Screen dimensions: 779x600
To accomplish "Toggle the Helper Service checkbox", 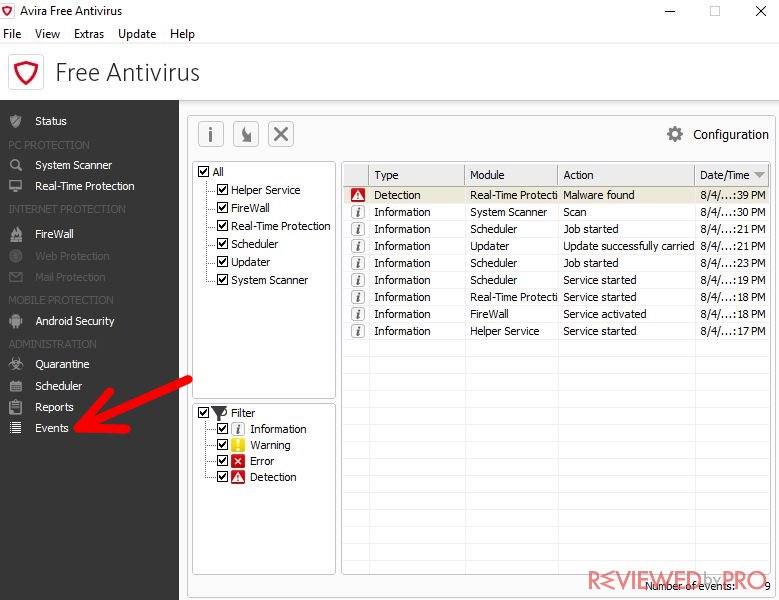I will [223, 190].
